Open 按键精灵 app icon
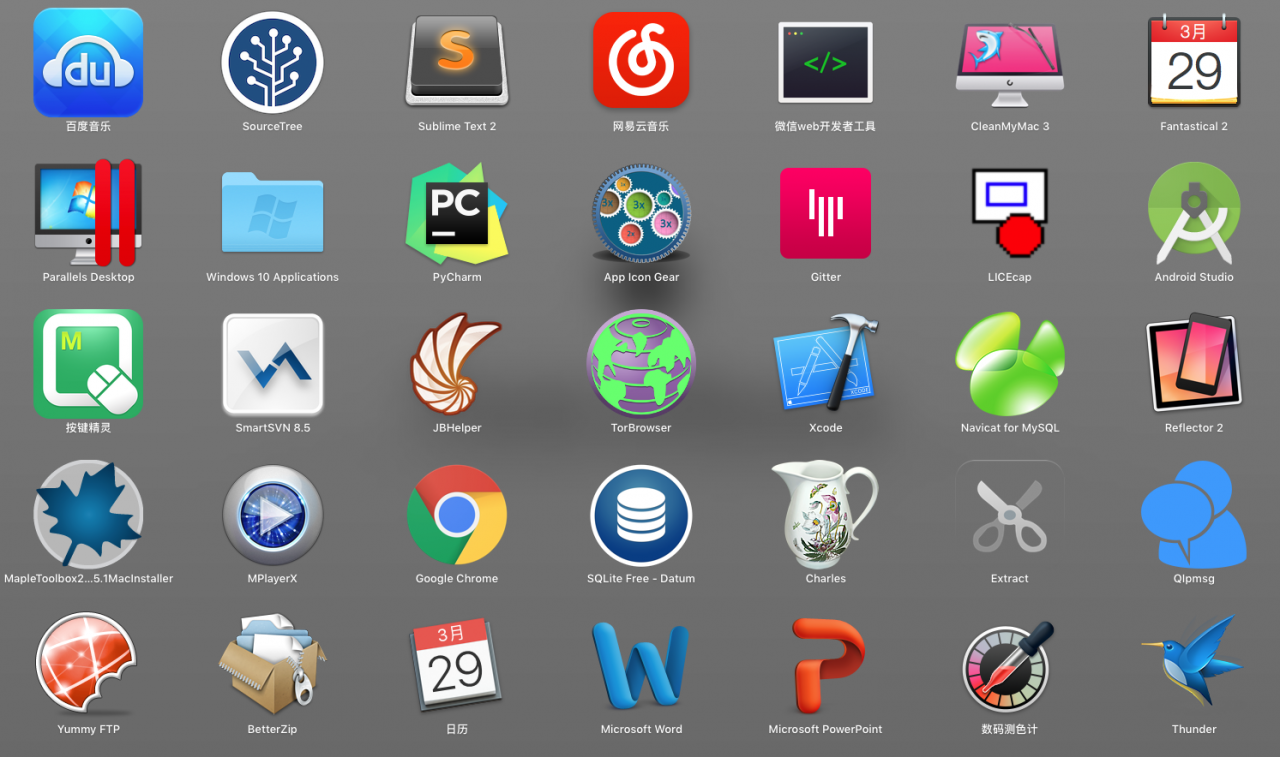Viewport: 1280px width, 757px height. [x=88, y=364]
